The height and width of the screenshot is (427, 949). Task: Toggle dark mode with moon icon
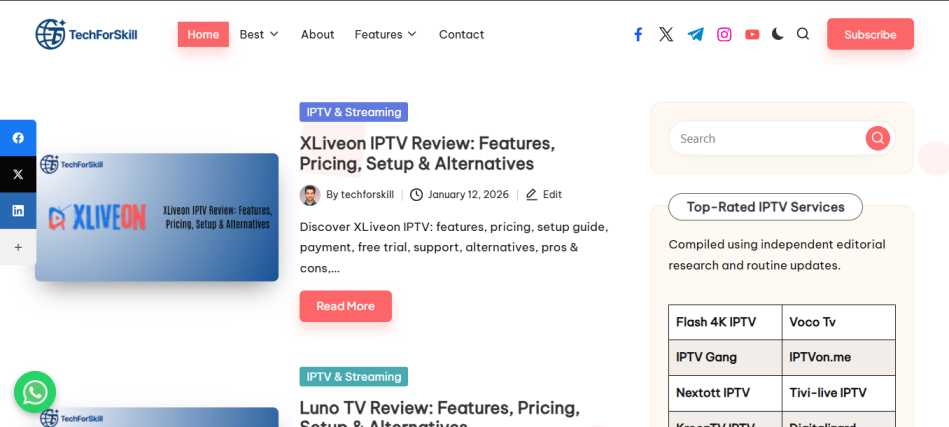(x=778, y=34)
